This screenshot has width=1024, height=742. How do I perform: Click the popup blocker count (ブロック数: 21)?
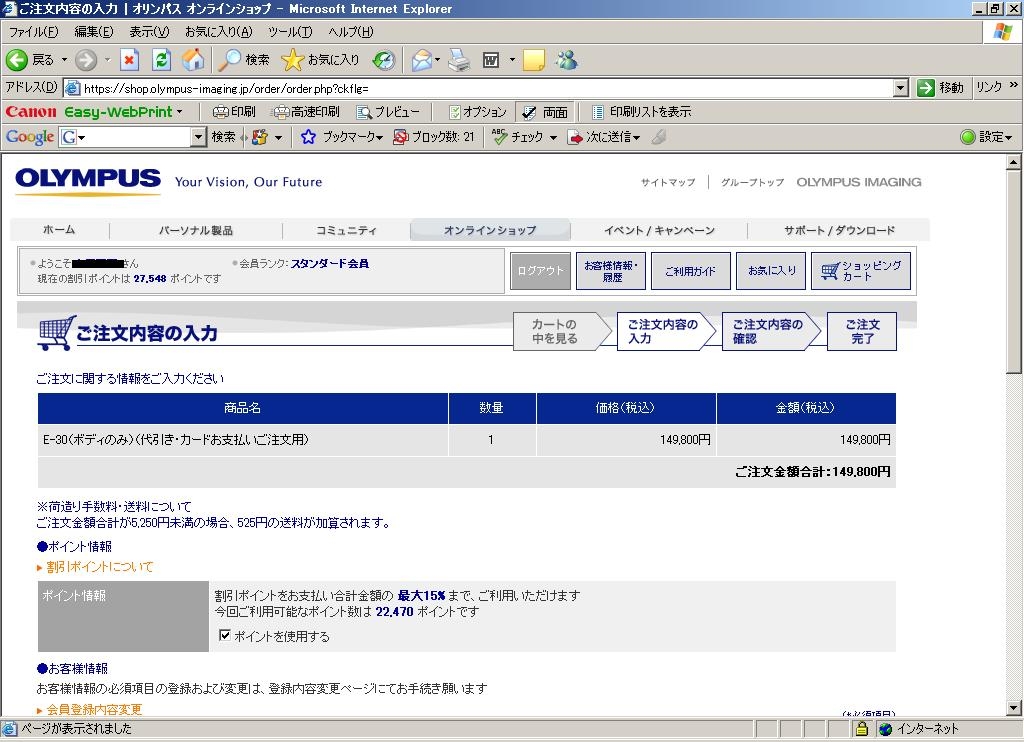[x=434, y=137]
